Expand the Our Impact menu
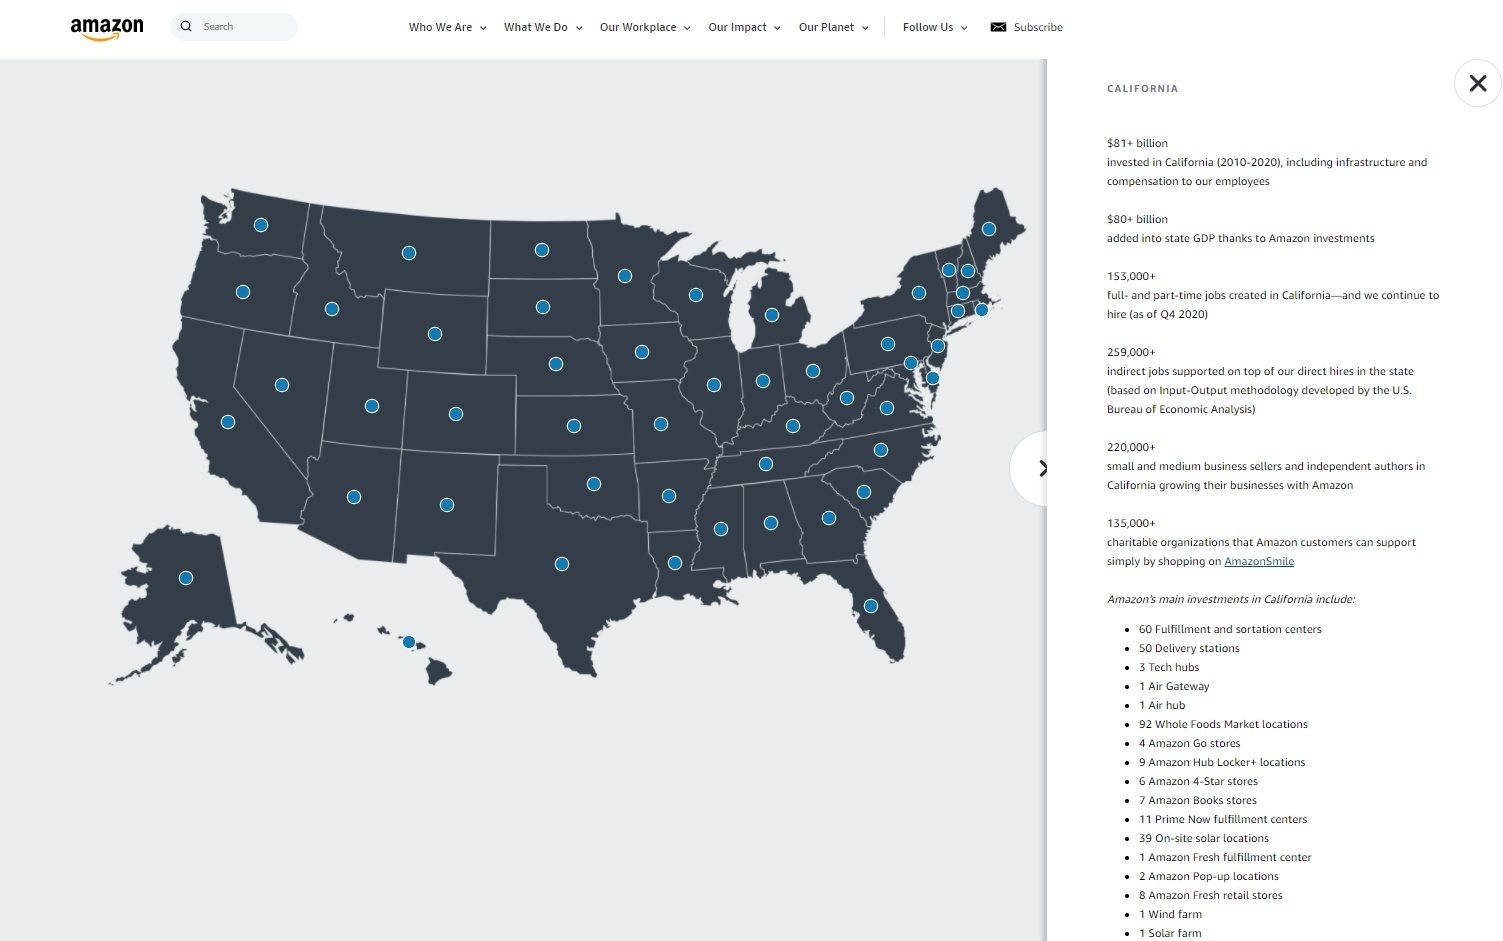This screenshot has height=941, width=1503. [x=744, y=27]
